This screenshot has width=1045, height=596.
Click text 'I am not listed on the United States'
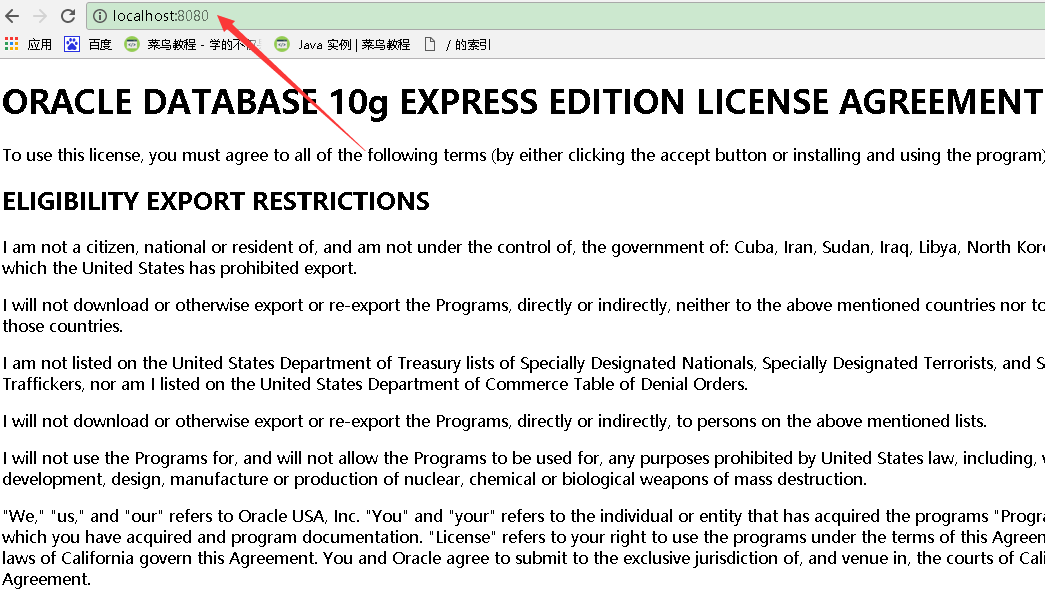click(139, 363)
